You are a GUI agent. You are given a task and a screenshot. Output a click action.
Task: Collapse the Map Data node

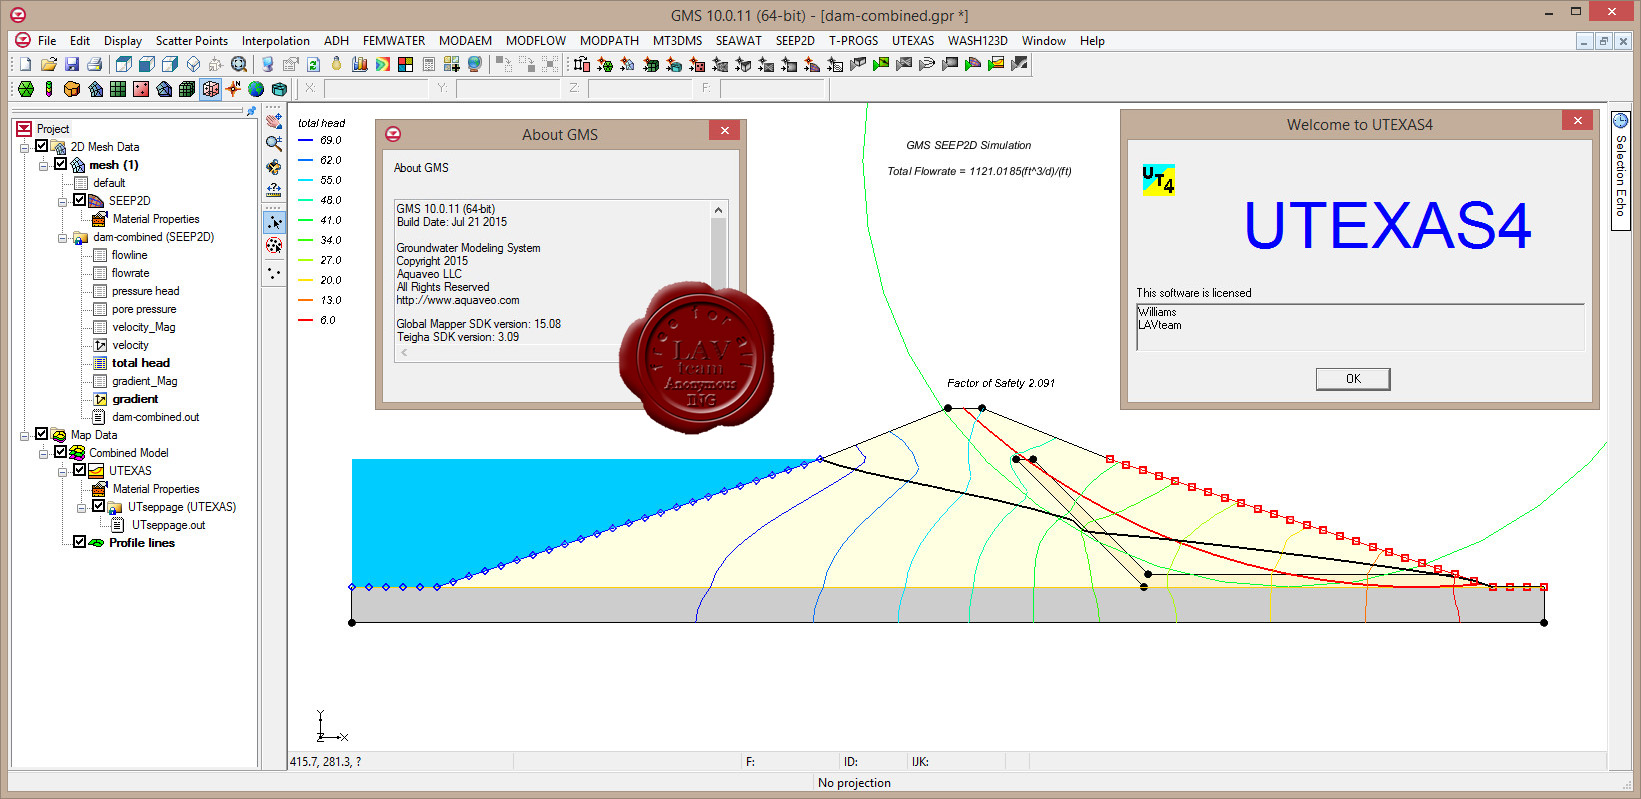click(24, 435)
